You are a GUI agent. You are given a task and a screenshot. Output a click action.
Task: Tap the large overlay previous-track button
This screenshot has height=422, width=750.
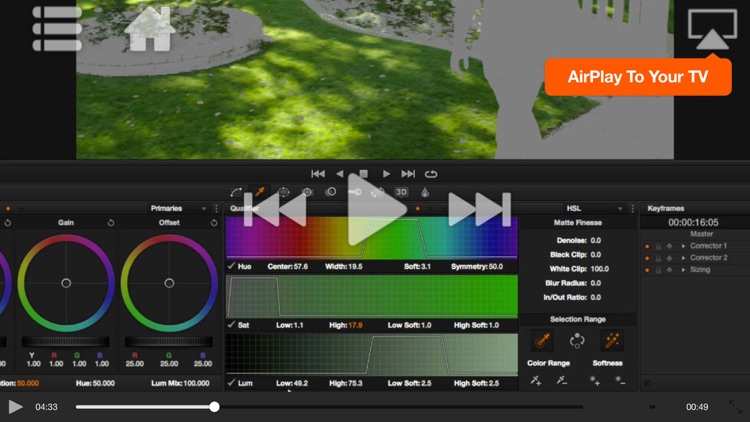pyautogui.click(x=276, y=210)
